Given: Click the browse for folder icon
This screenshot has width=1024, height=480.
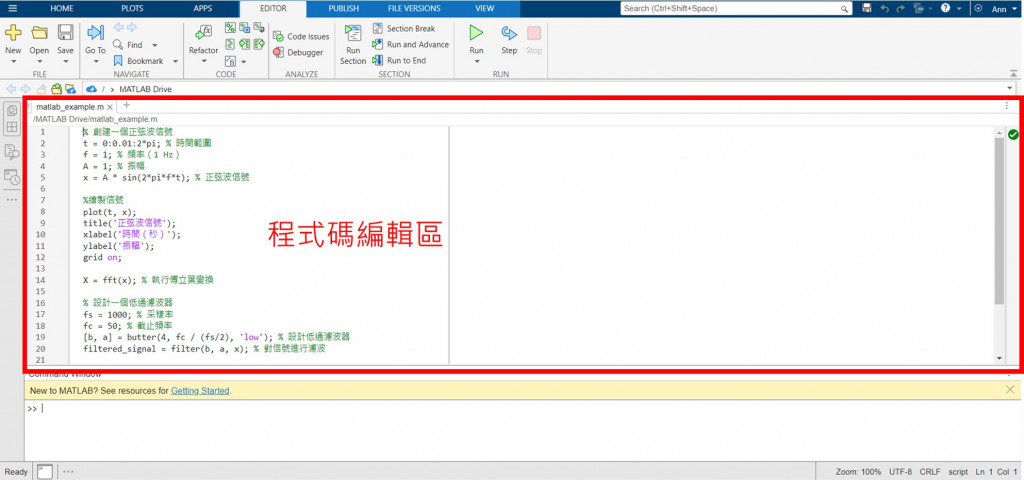Looking at the screenshot, I should click(56, 89).
